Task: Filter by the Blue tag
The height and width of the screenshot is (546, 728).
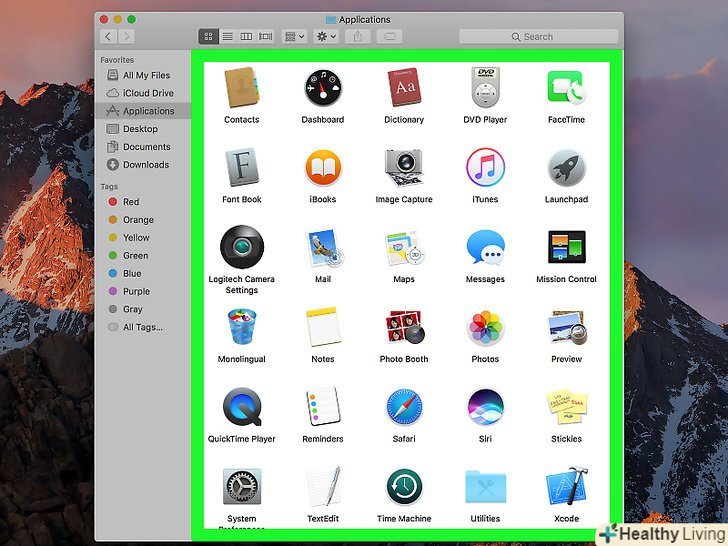Action: [x=143, y=273]
